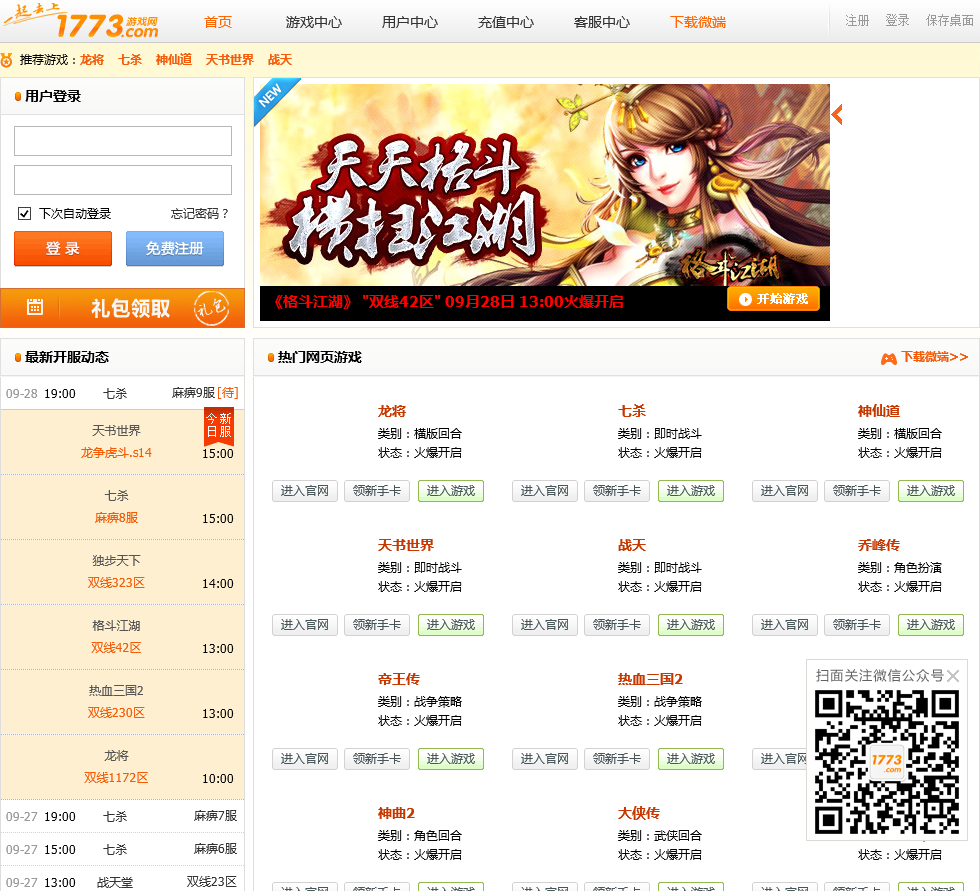Click server link 双线230区
Screen dimensions: 980x891
(x=116, y=713)
